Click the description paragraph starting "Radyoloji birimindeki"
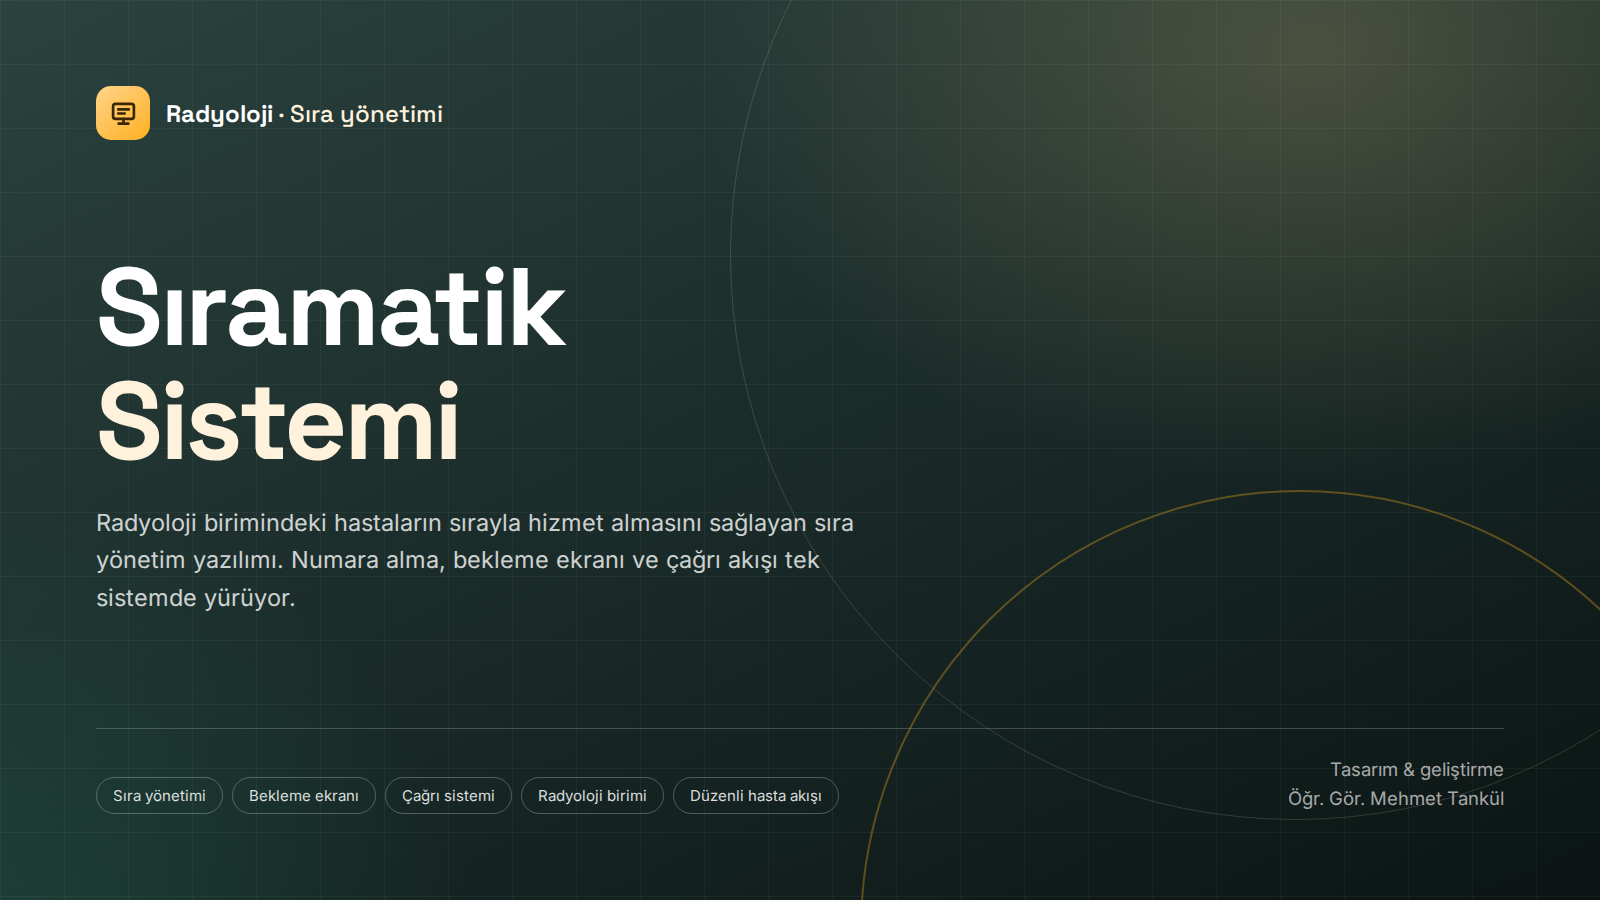The height and width of the screenshot is (900, 1600). click(475, 560)
